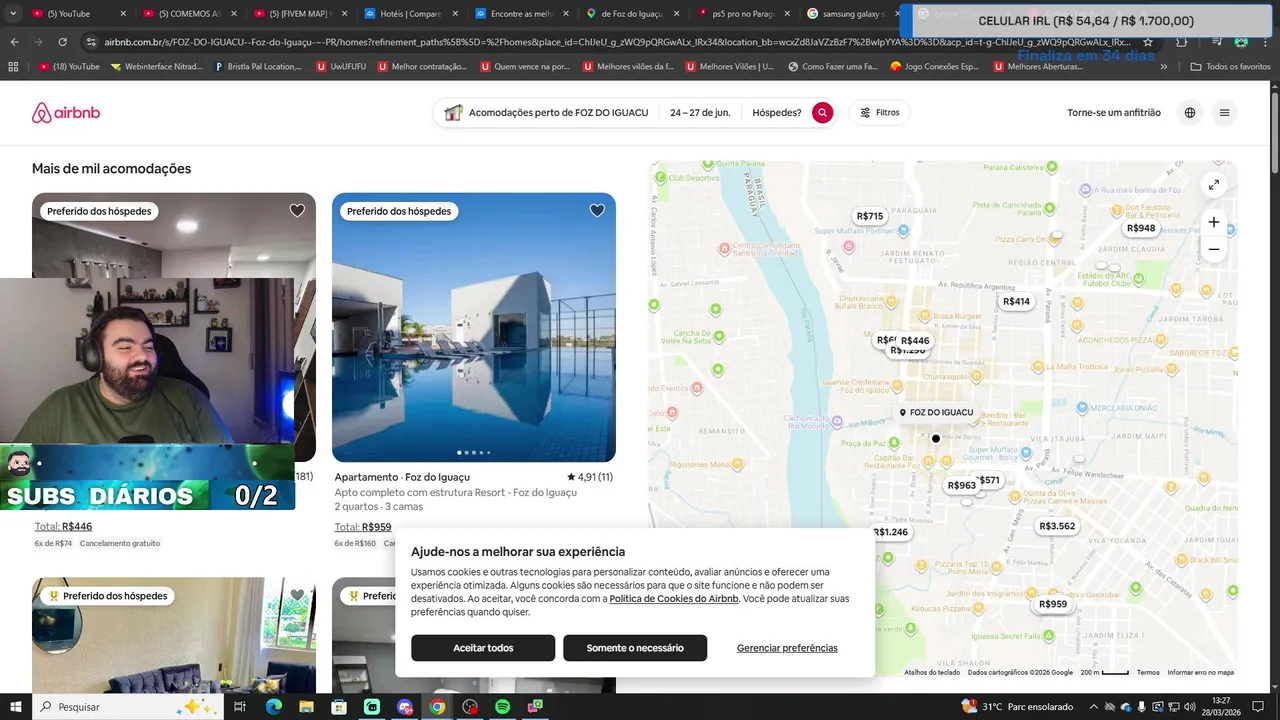Open the Termos link on the map
Viewport: 1280px width, 720px height.
[1148, 673]
